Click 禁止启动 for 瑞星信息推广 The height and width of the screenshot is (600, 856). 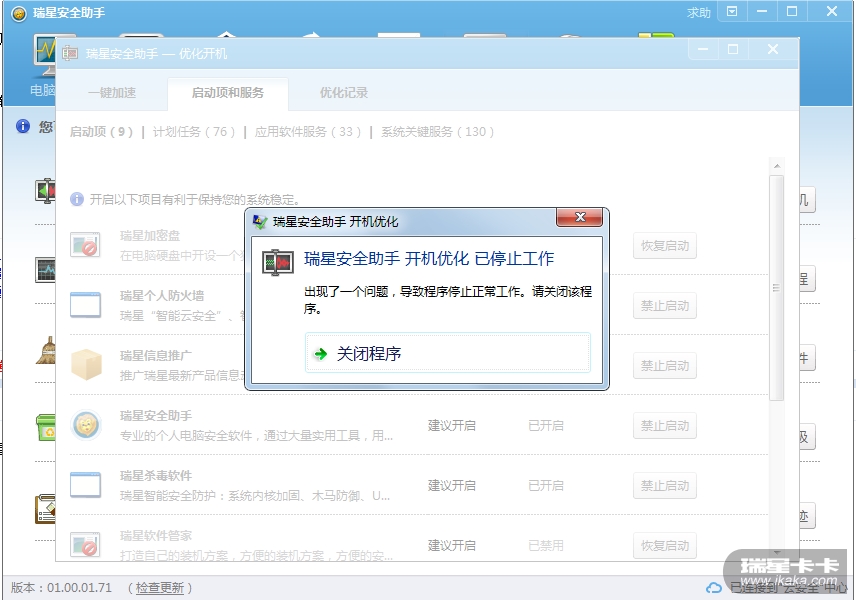[664, 366]
